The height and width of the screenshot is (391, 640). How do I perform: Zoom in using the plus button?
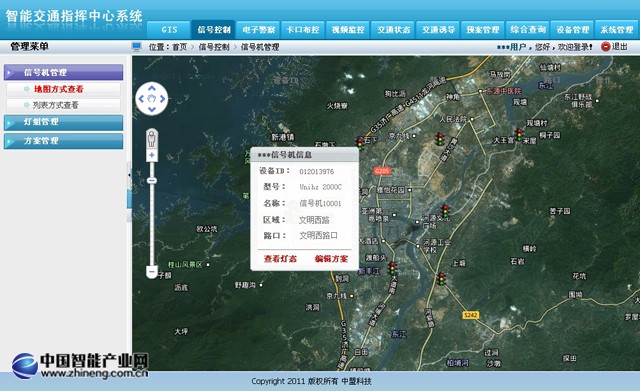click(152, 155)
